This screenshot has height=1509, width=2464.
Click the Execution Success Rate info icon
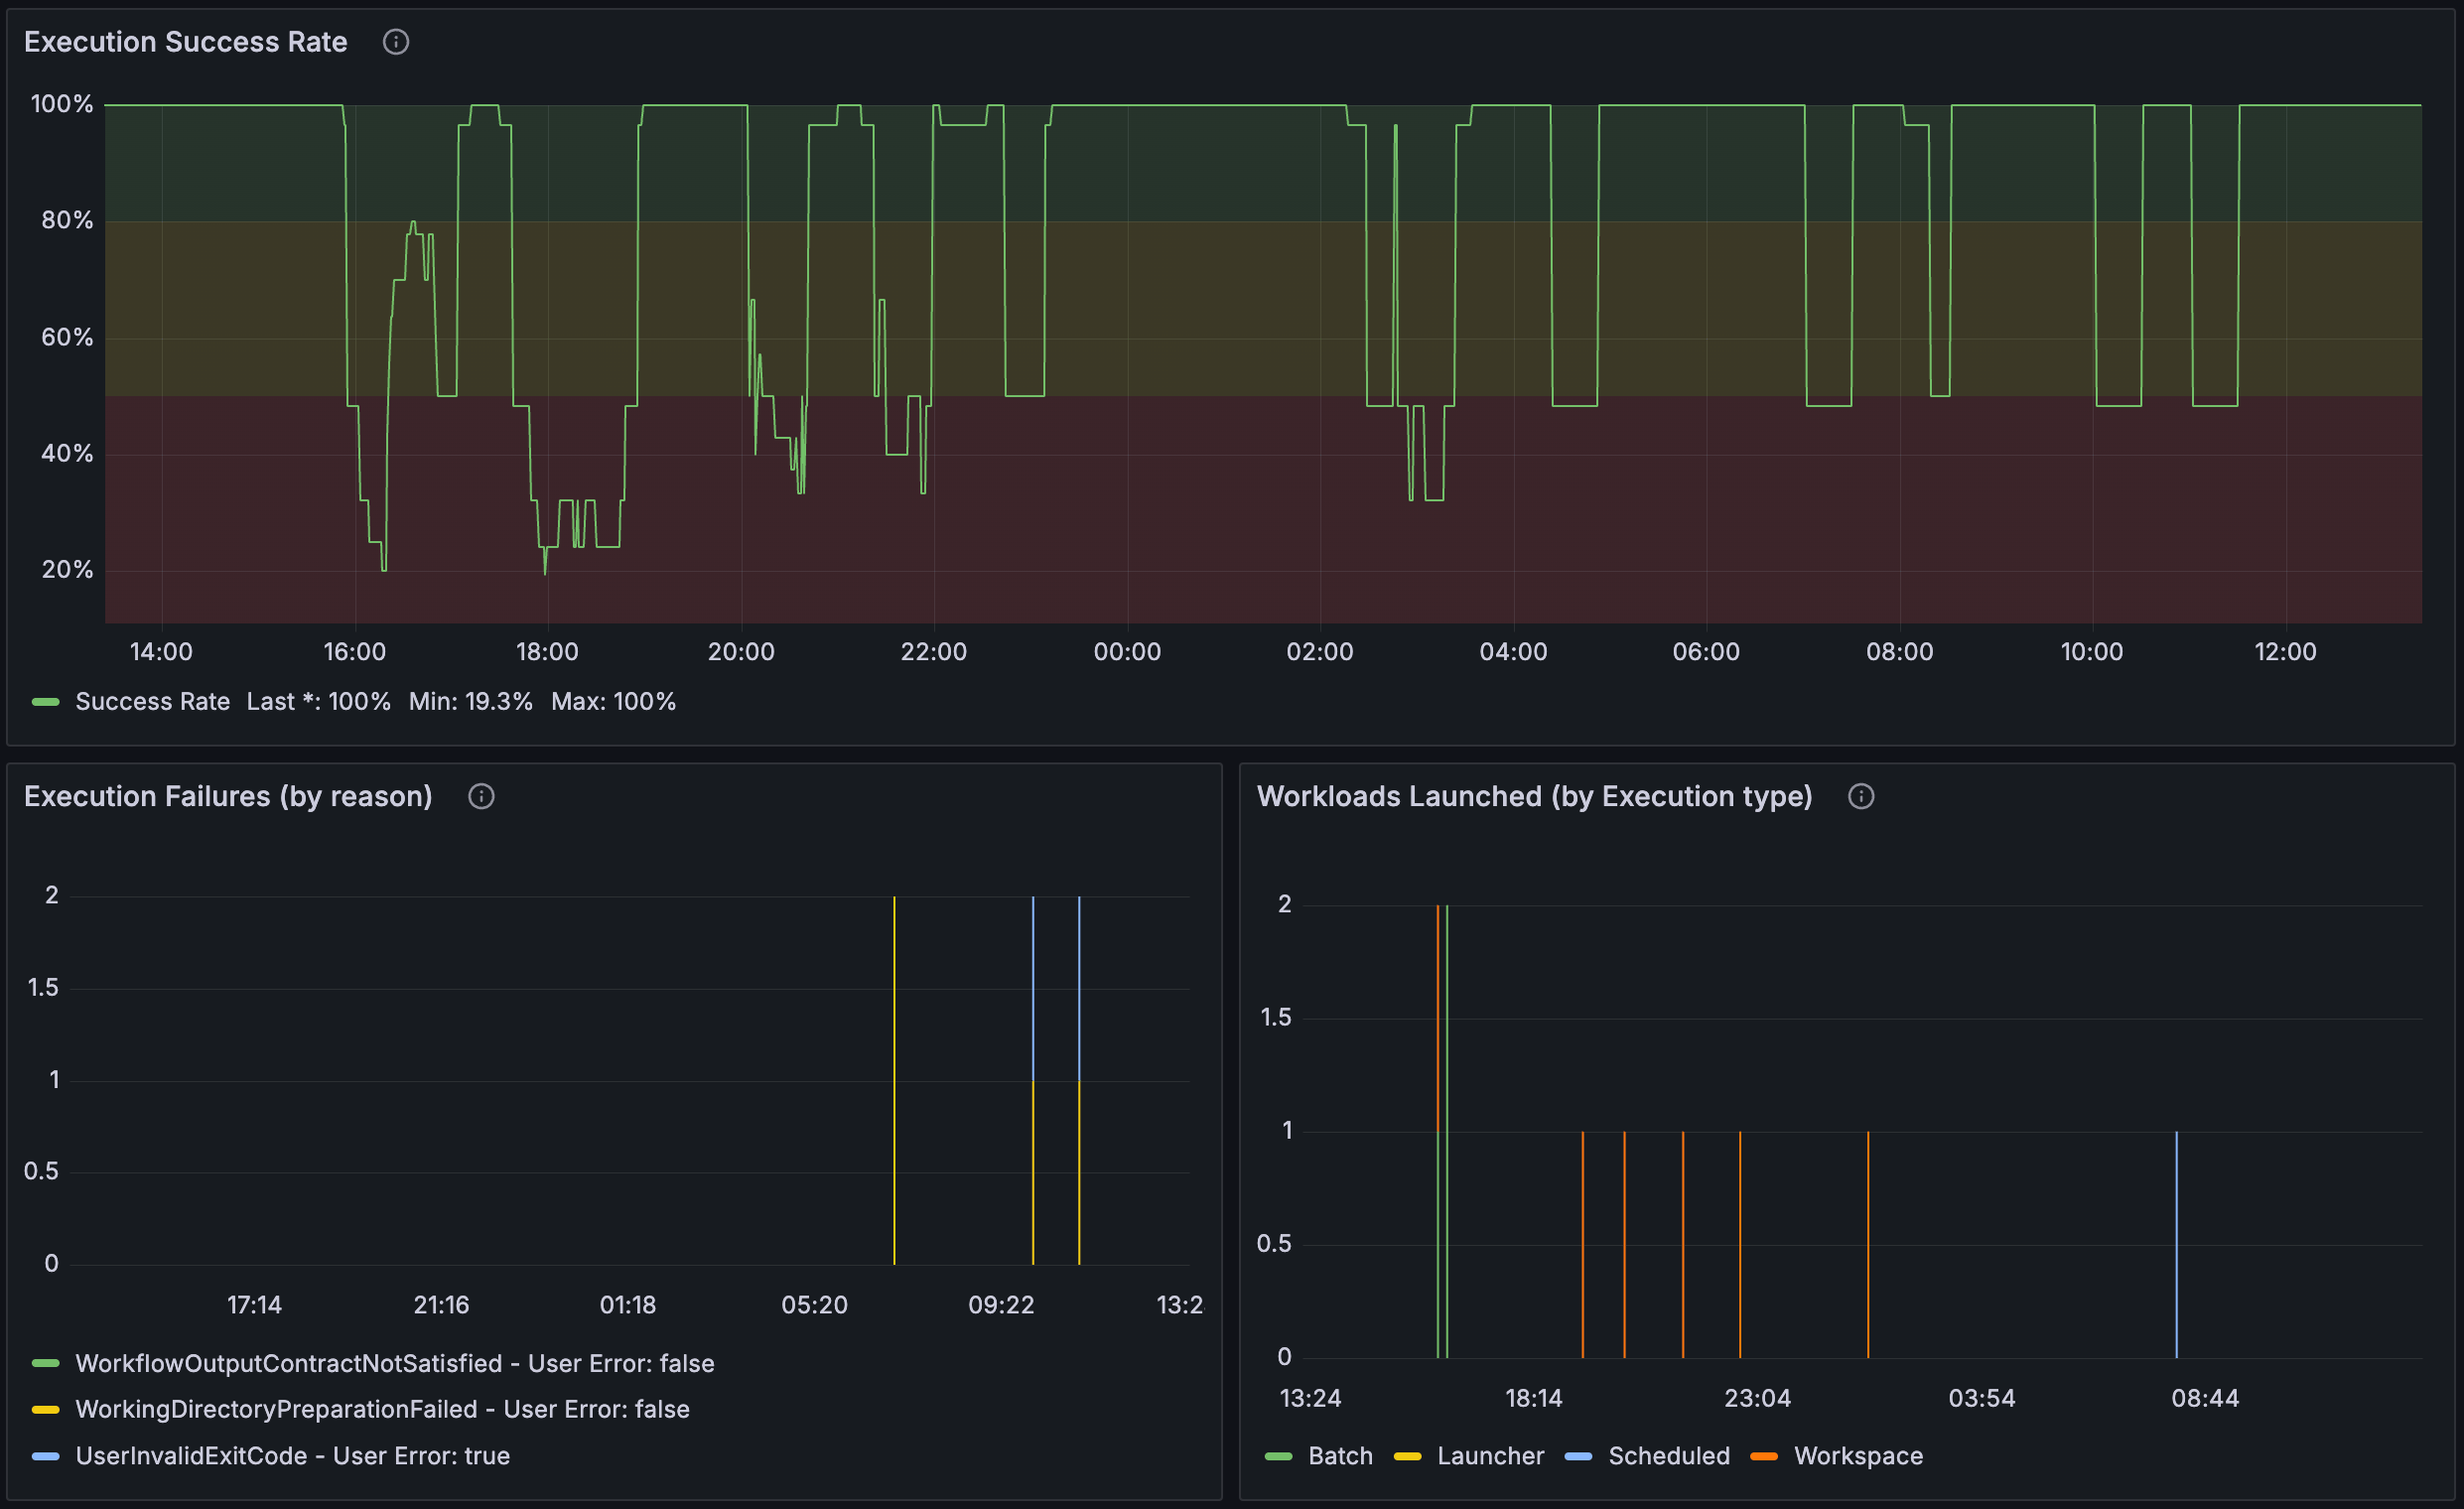pyautogui.click(x=396, y=42)
